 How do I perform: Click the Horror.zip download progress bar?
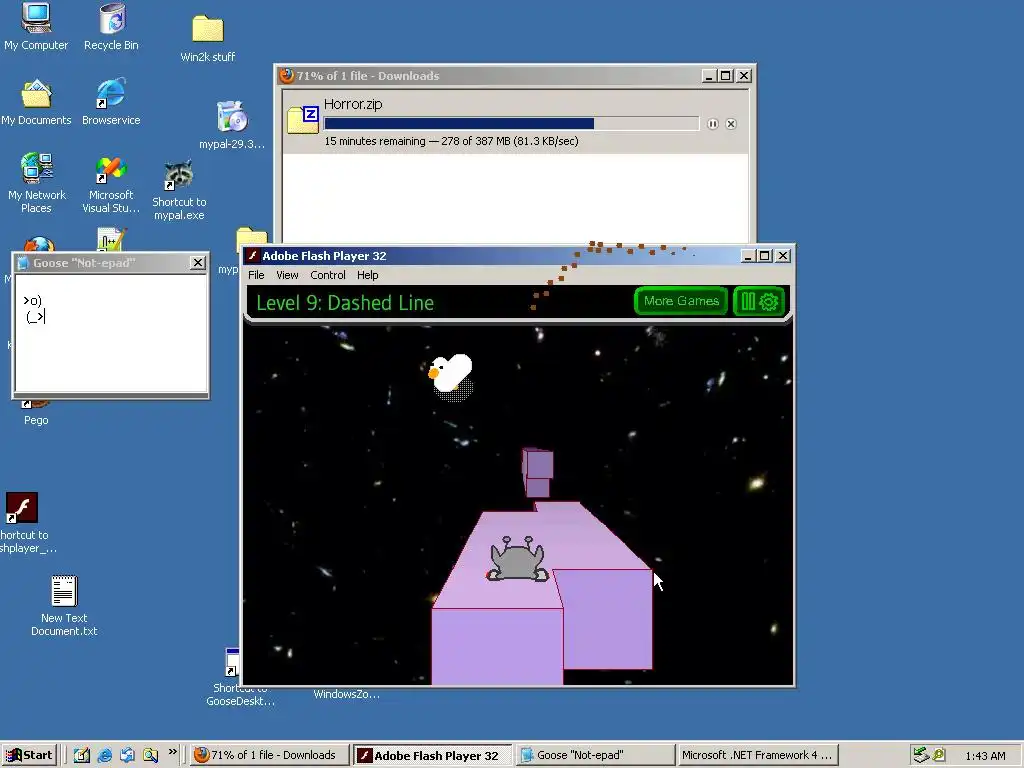coord(511,123)
